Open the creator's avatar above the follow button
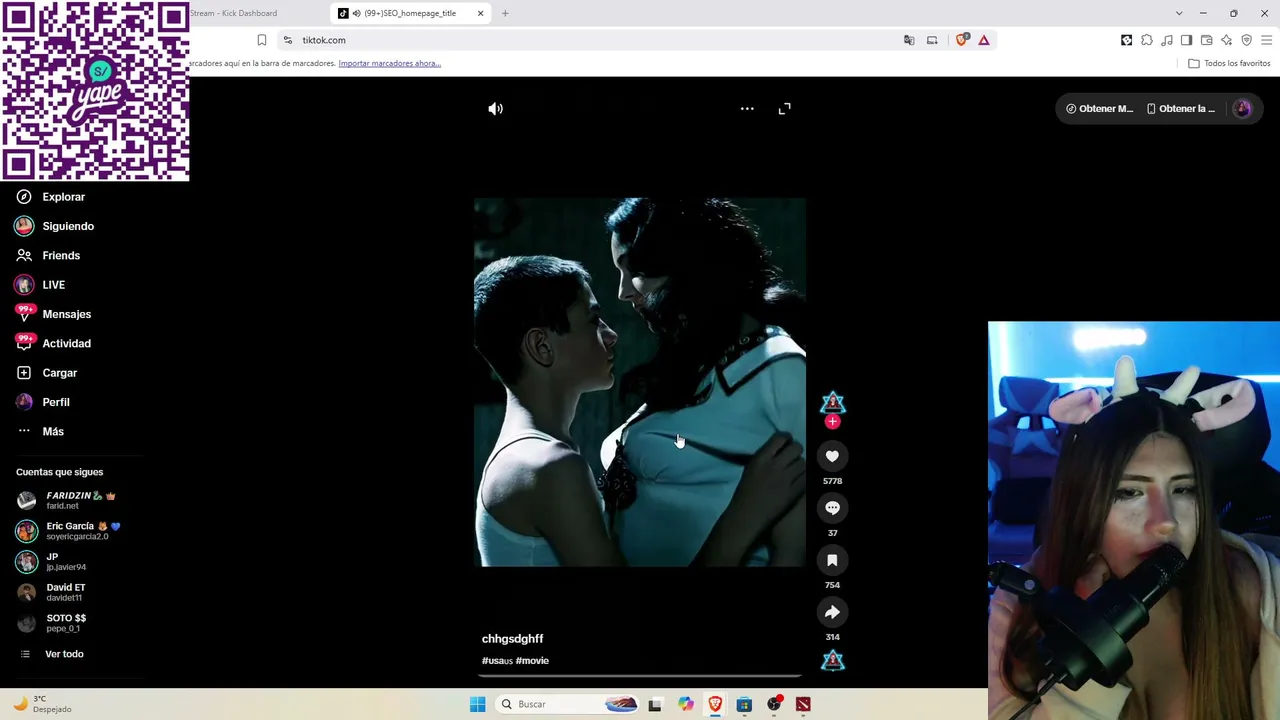 click(x=832, y=403)
